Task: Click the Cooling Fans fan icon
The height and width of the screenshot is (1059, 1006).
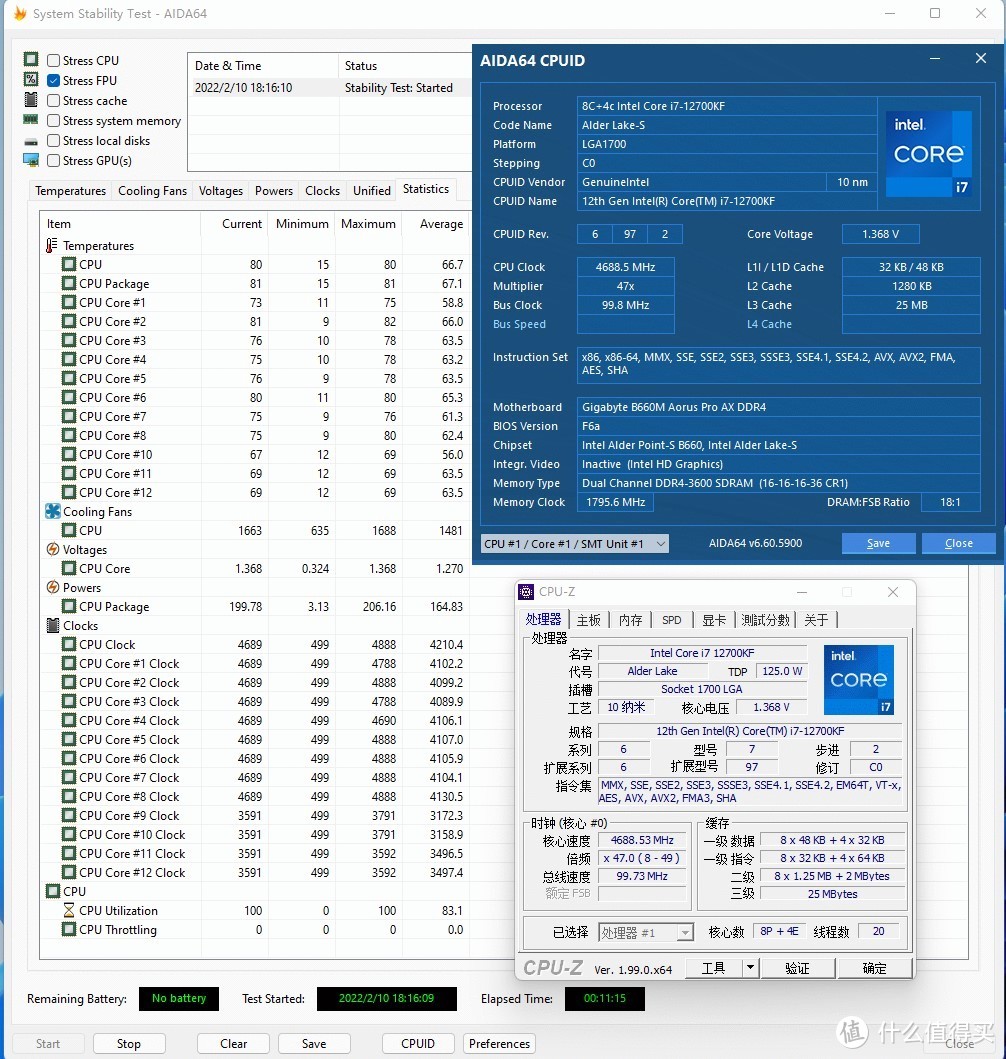Action: pyautogui.click(x=53, y=511)
